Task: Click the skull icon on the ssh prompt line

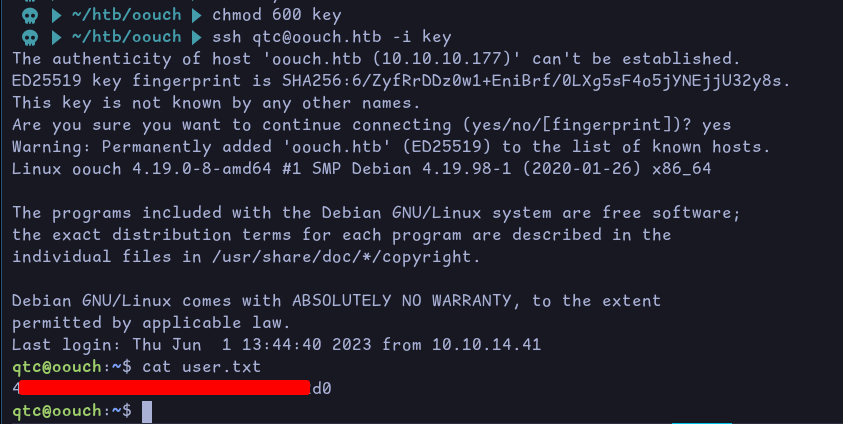Action: click(28, 37)
